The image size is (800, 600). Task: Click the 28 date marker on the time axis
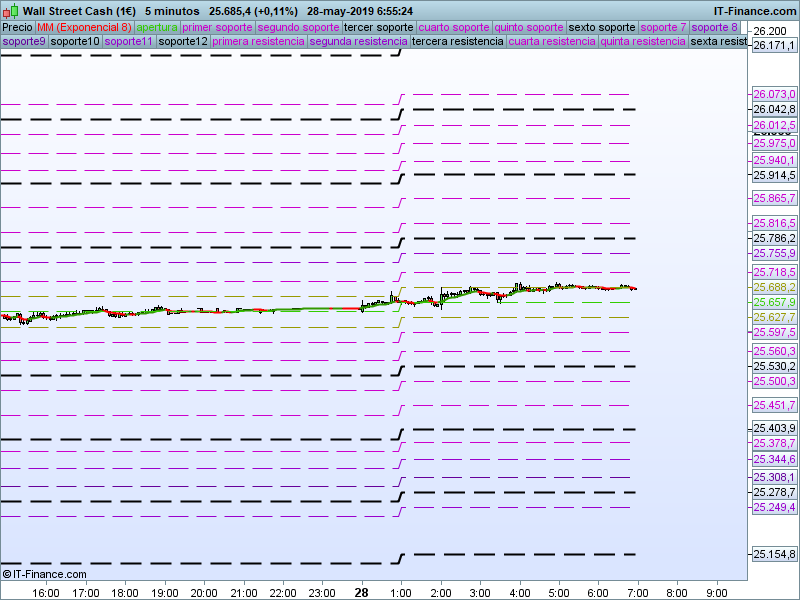pyautogui.click(x=361, y=592)
